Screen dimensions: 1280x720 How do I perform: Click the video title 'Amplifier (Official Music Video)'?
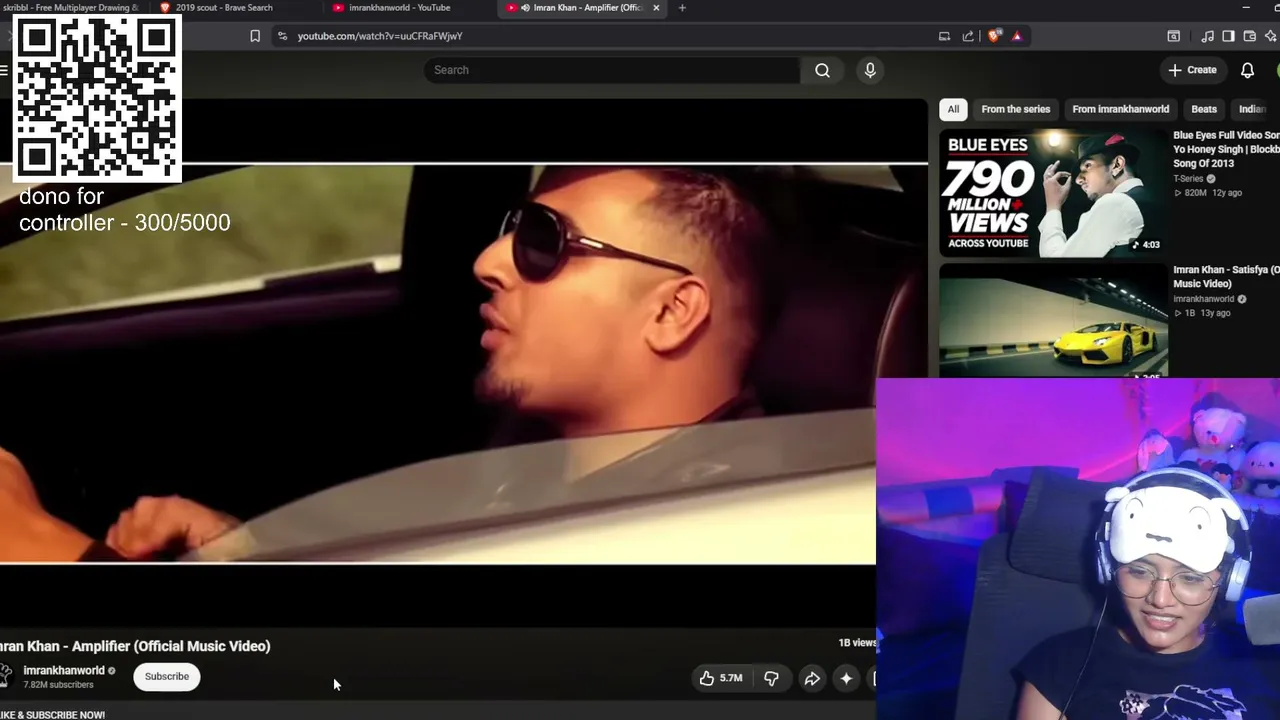171,646
